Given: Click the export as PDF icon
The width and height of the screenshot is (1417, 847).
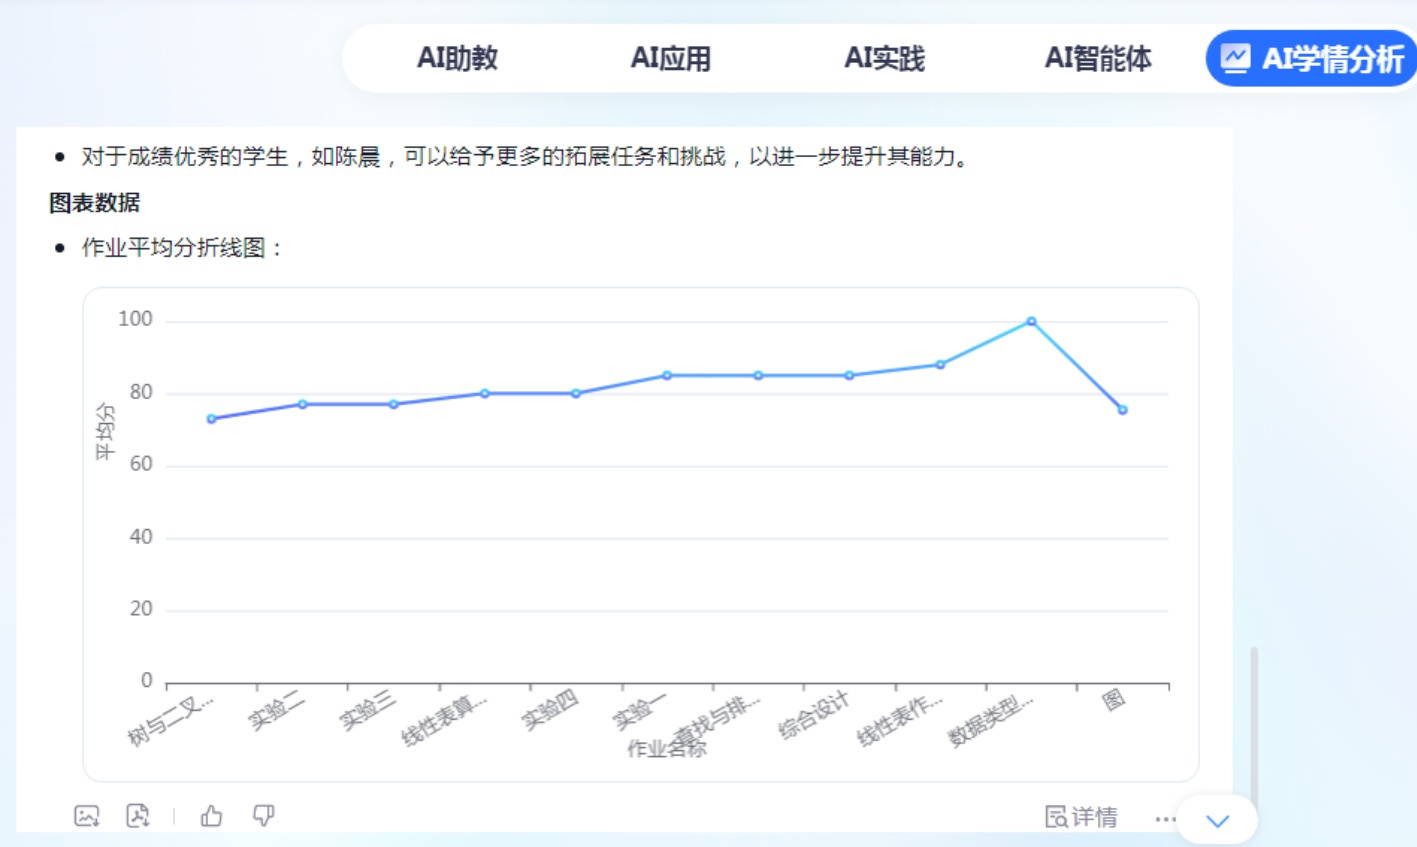Looking at the screenshot, I should pos(138,816).
